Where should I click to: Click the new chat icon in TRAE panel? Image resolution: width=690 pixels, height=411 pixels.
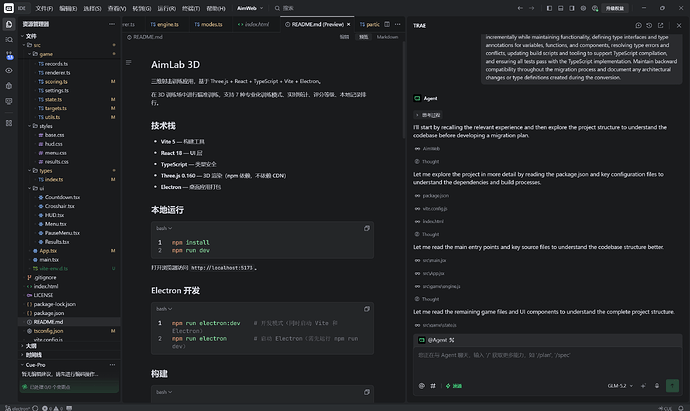[x=639, y=26]
